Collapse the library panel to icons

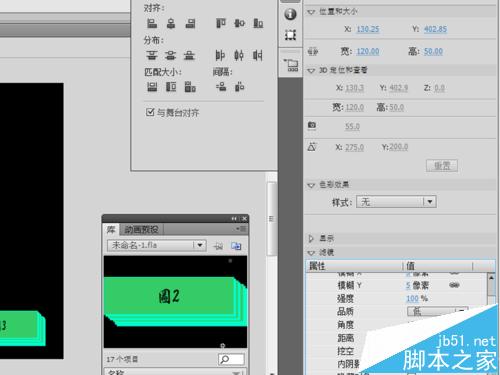[234, 219]
